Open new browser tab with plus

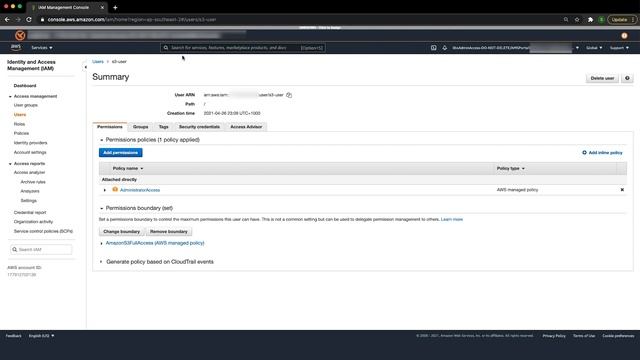point(115,7)
